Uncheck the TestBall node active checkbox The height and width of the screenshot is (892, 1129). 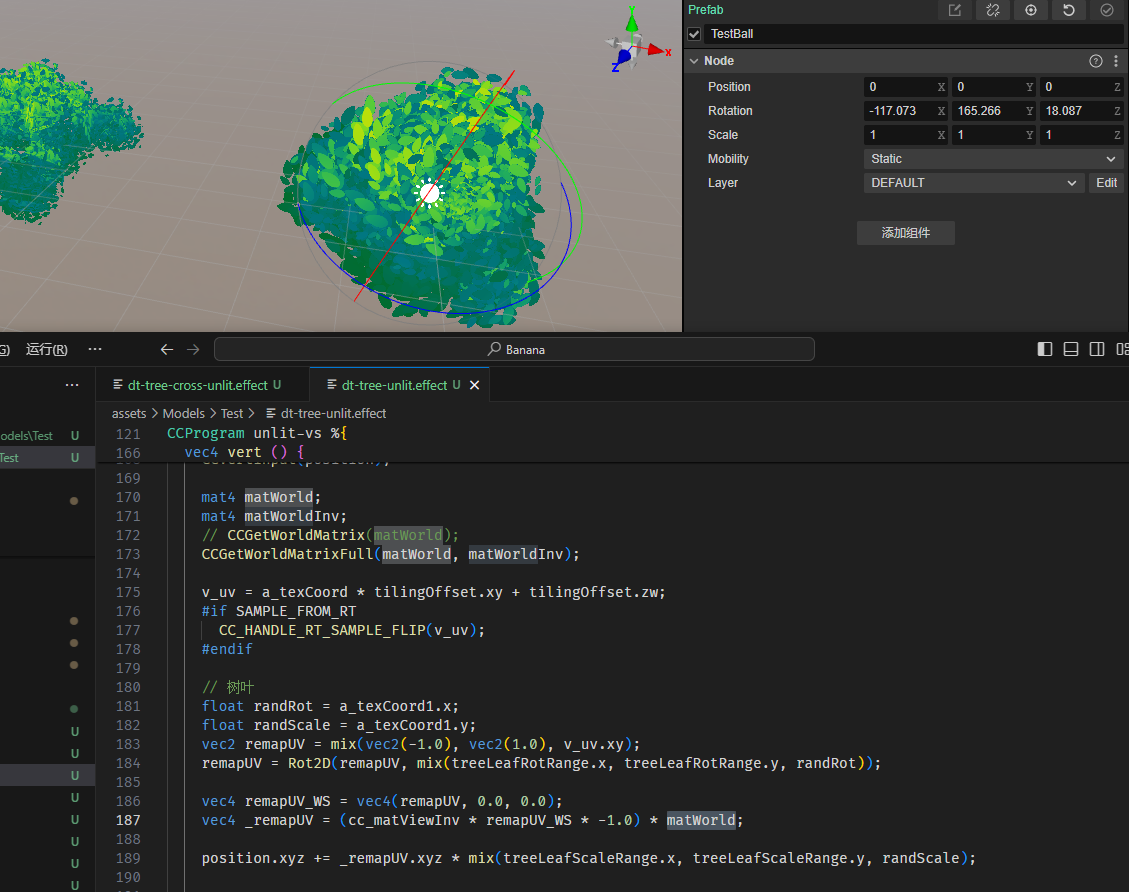(x=694, y=34)
